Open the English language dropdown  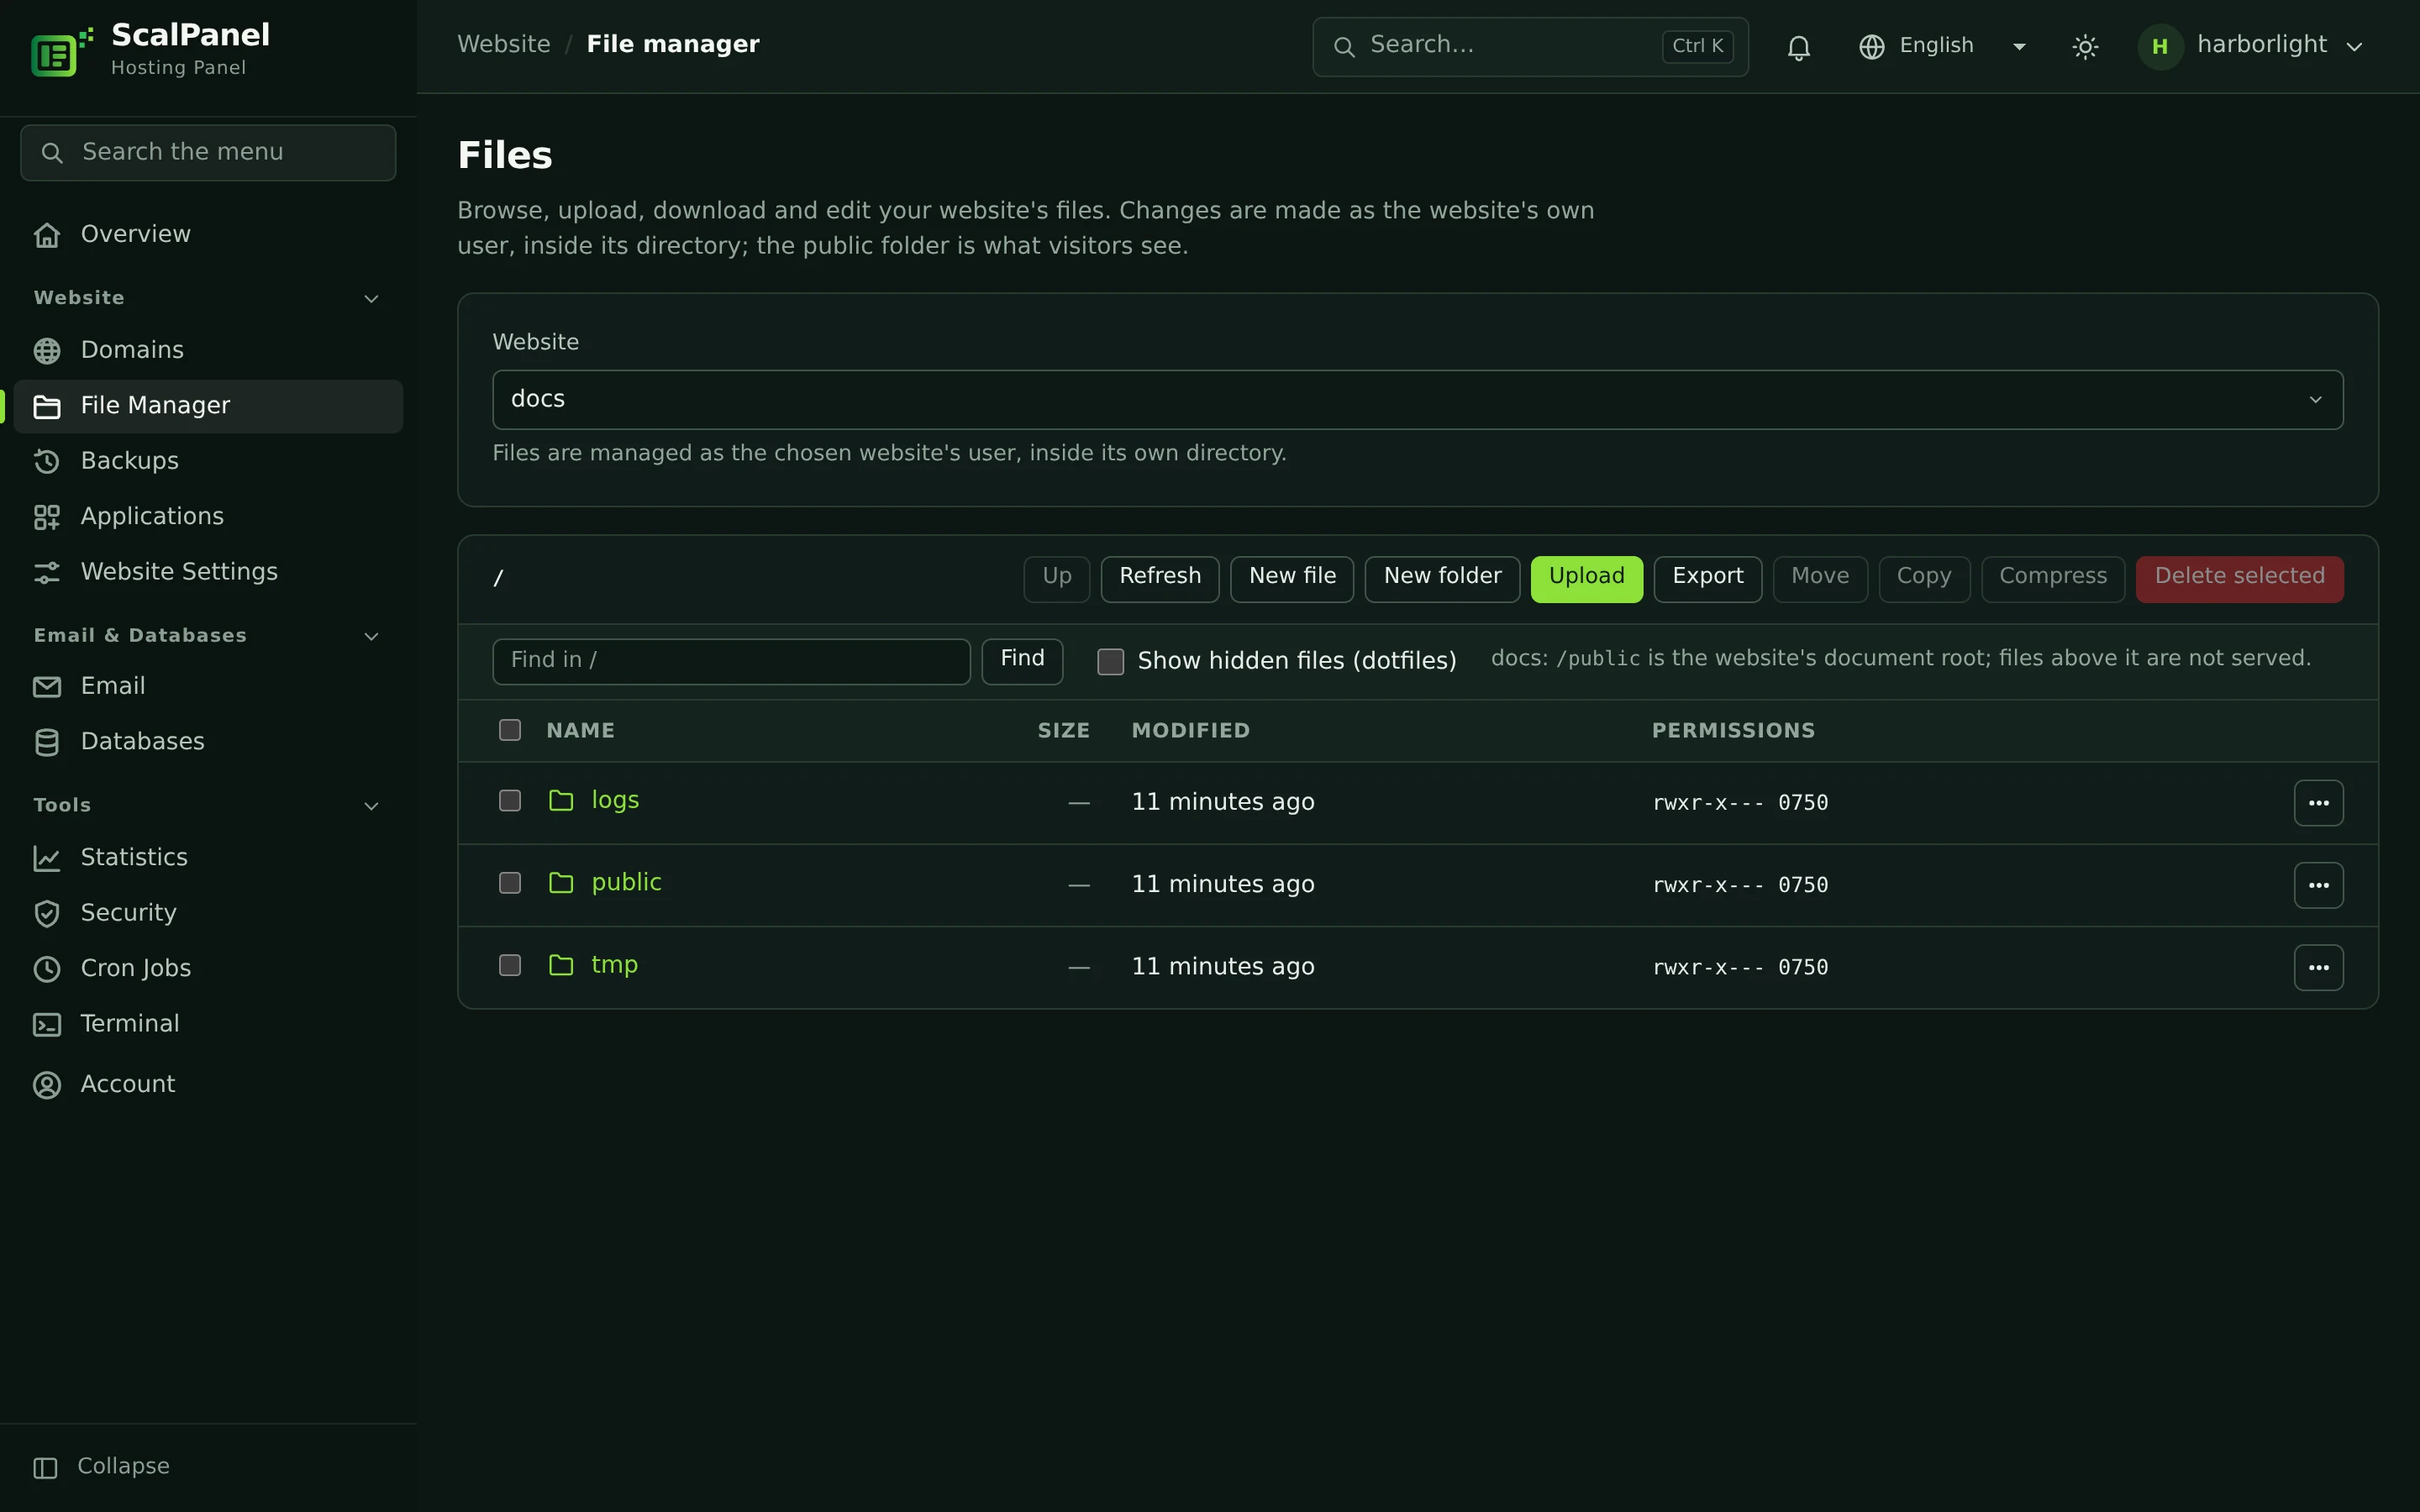1942,46
